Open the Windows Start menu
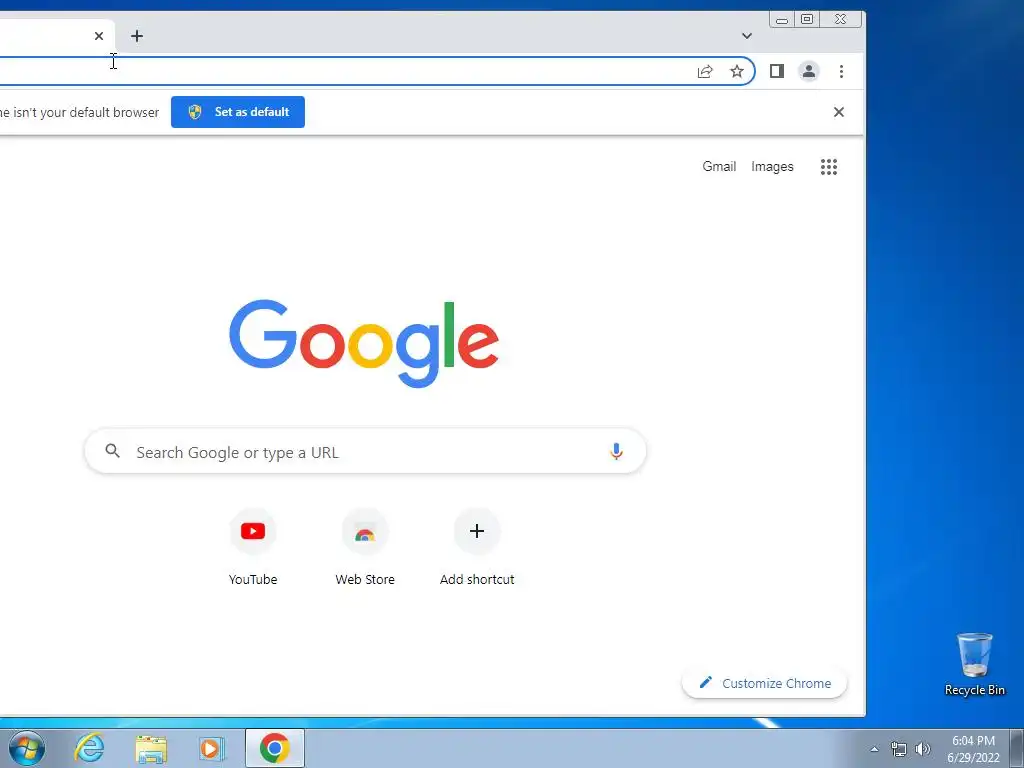1024x768 pixels. click(27, 748)
